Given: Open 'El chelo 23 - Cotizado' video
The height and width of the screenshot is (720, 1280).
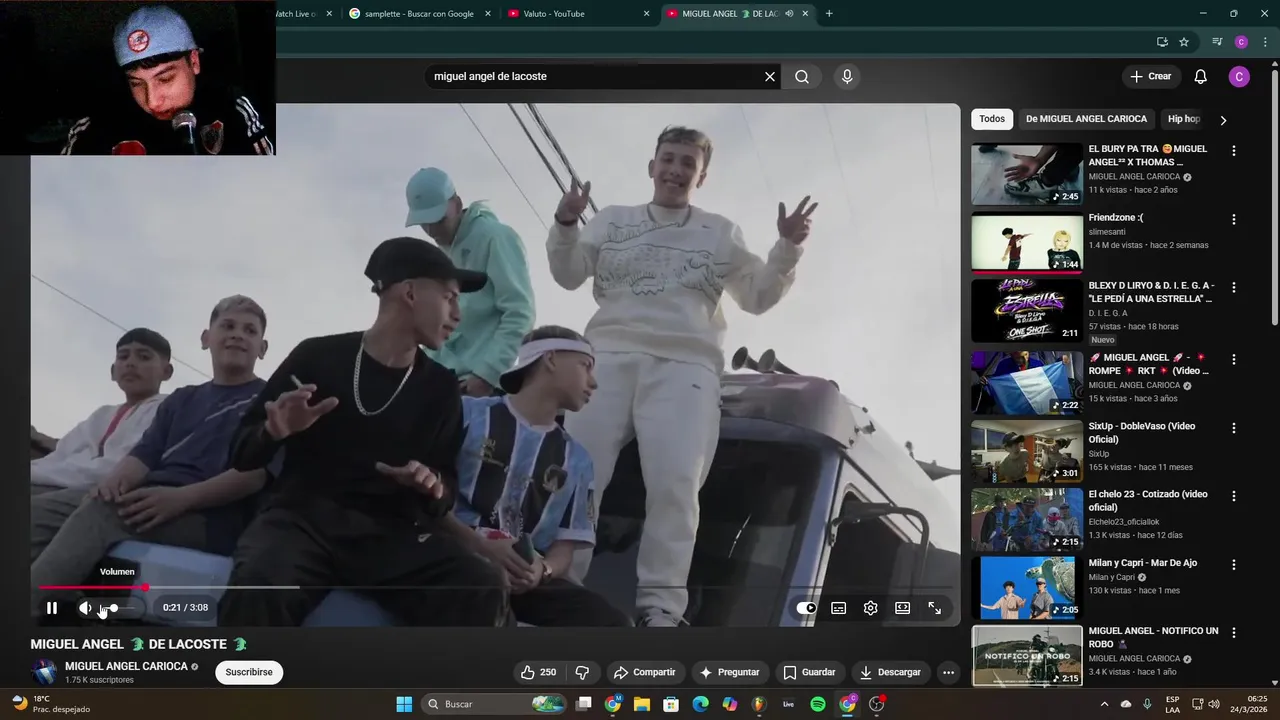Looking at the screenshot, I should click(x=1027, y=519).
